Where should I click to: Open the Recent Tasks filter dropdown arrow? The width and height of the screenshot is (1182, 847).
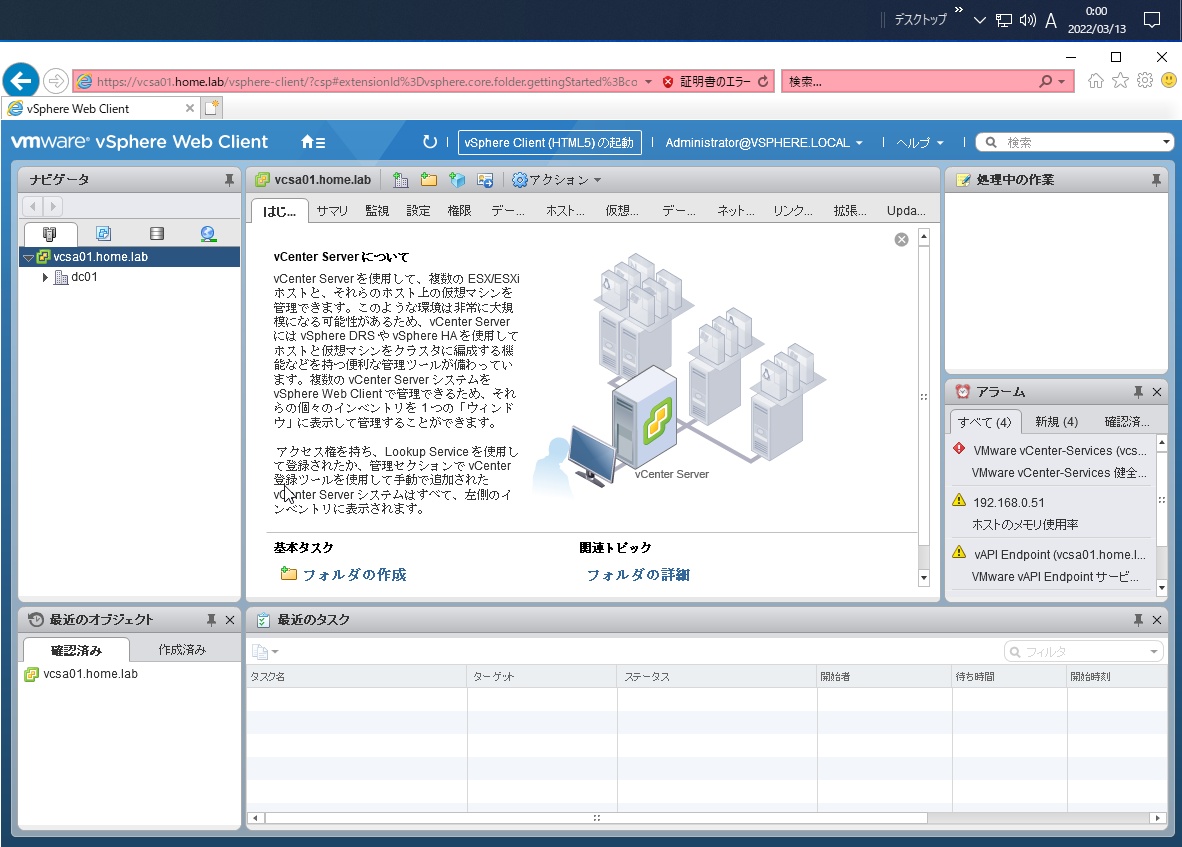[1153, 652]
